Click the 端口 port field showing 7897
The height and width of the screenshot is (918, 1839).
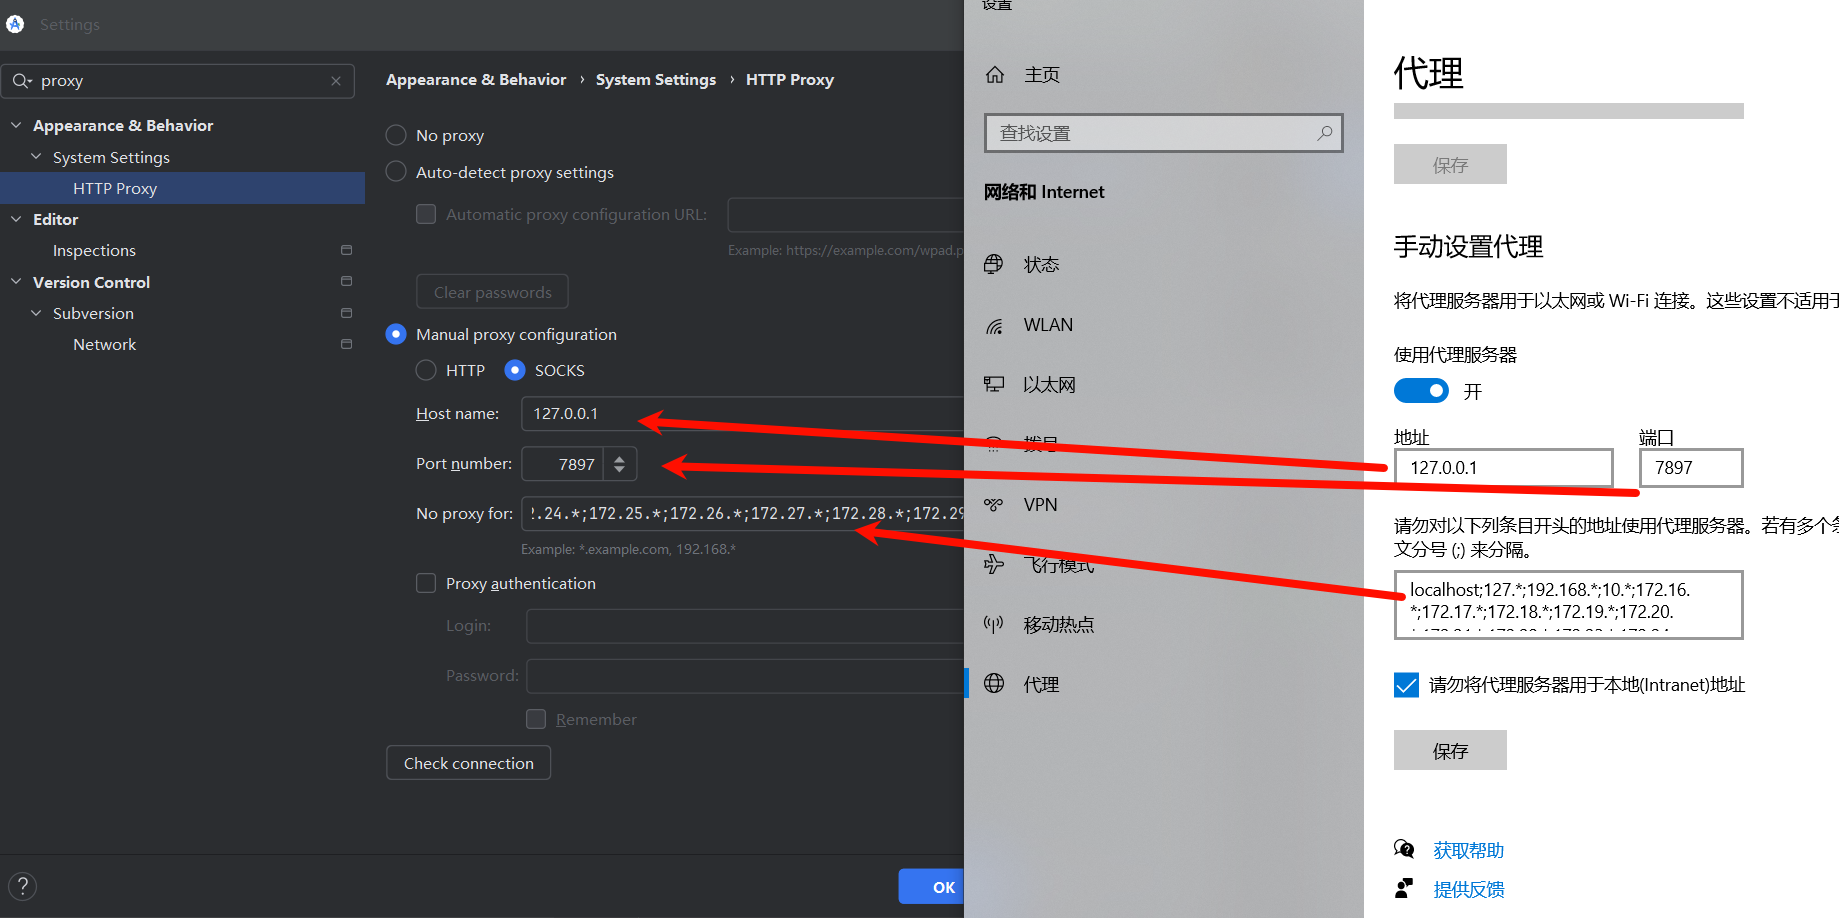click(x=1691, y=468)
